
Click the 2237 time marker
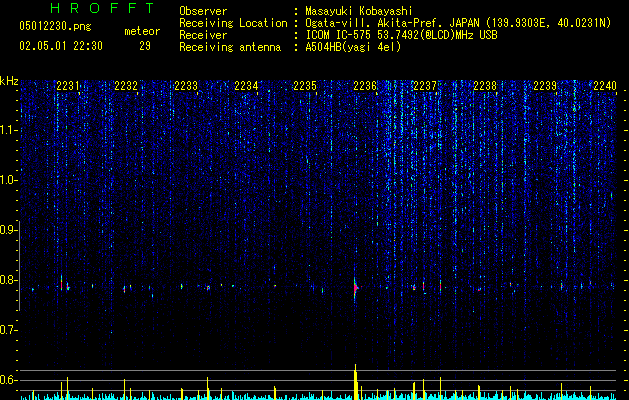425,86
